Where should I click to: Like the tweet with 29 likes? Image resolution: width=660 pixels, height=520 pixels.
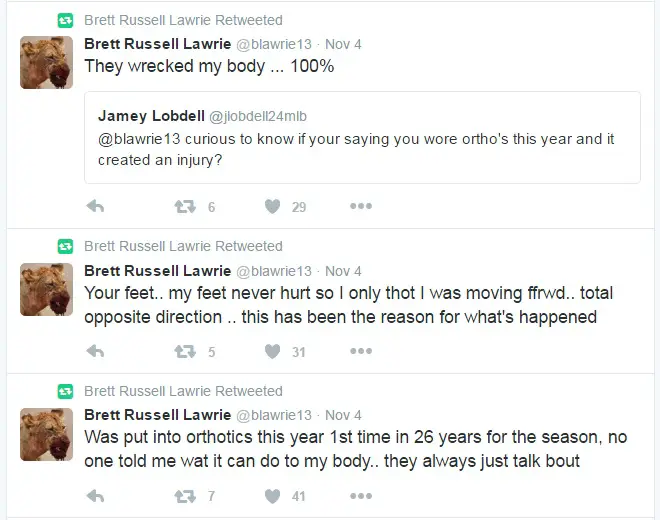coord(272,206)
